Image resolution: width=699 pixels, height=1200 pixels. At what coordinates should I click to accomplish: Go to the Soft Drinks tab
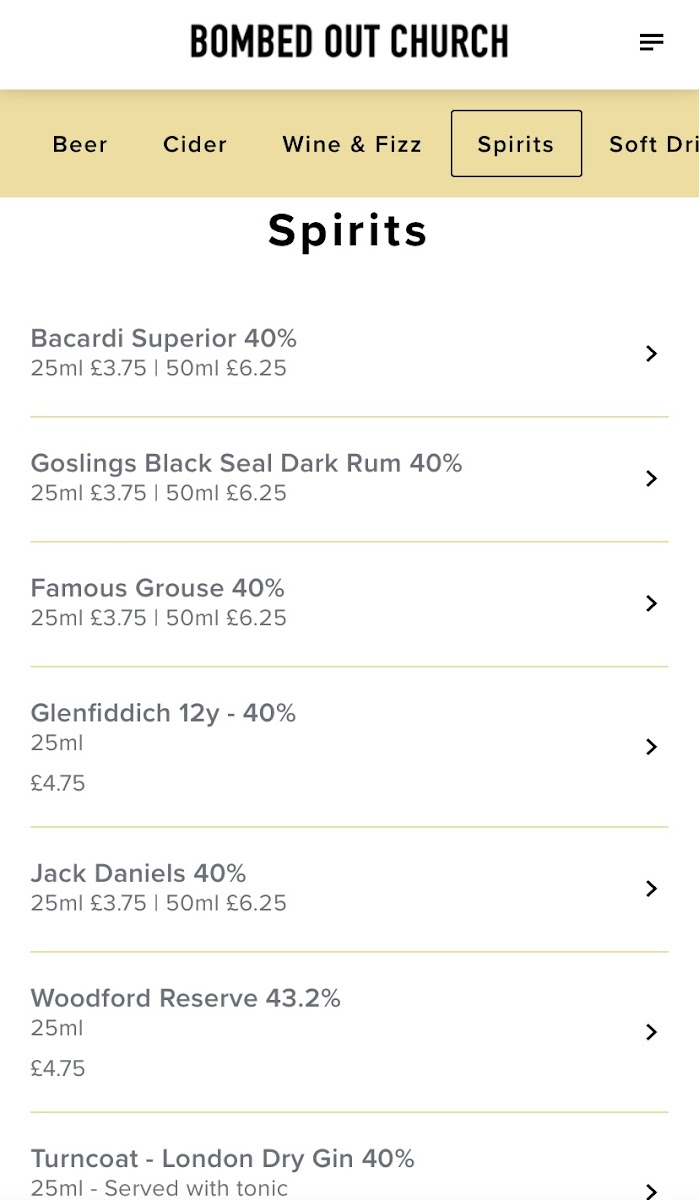(x=652, y=144)
